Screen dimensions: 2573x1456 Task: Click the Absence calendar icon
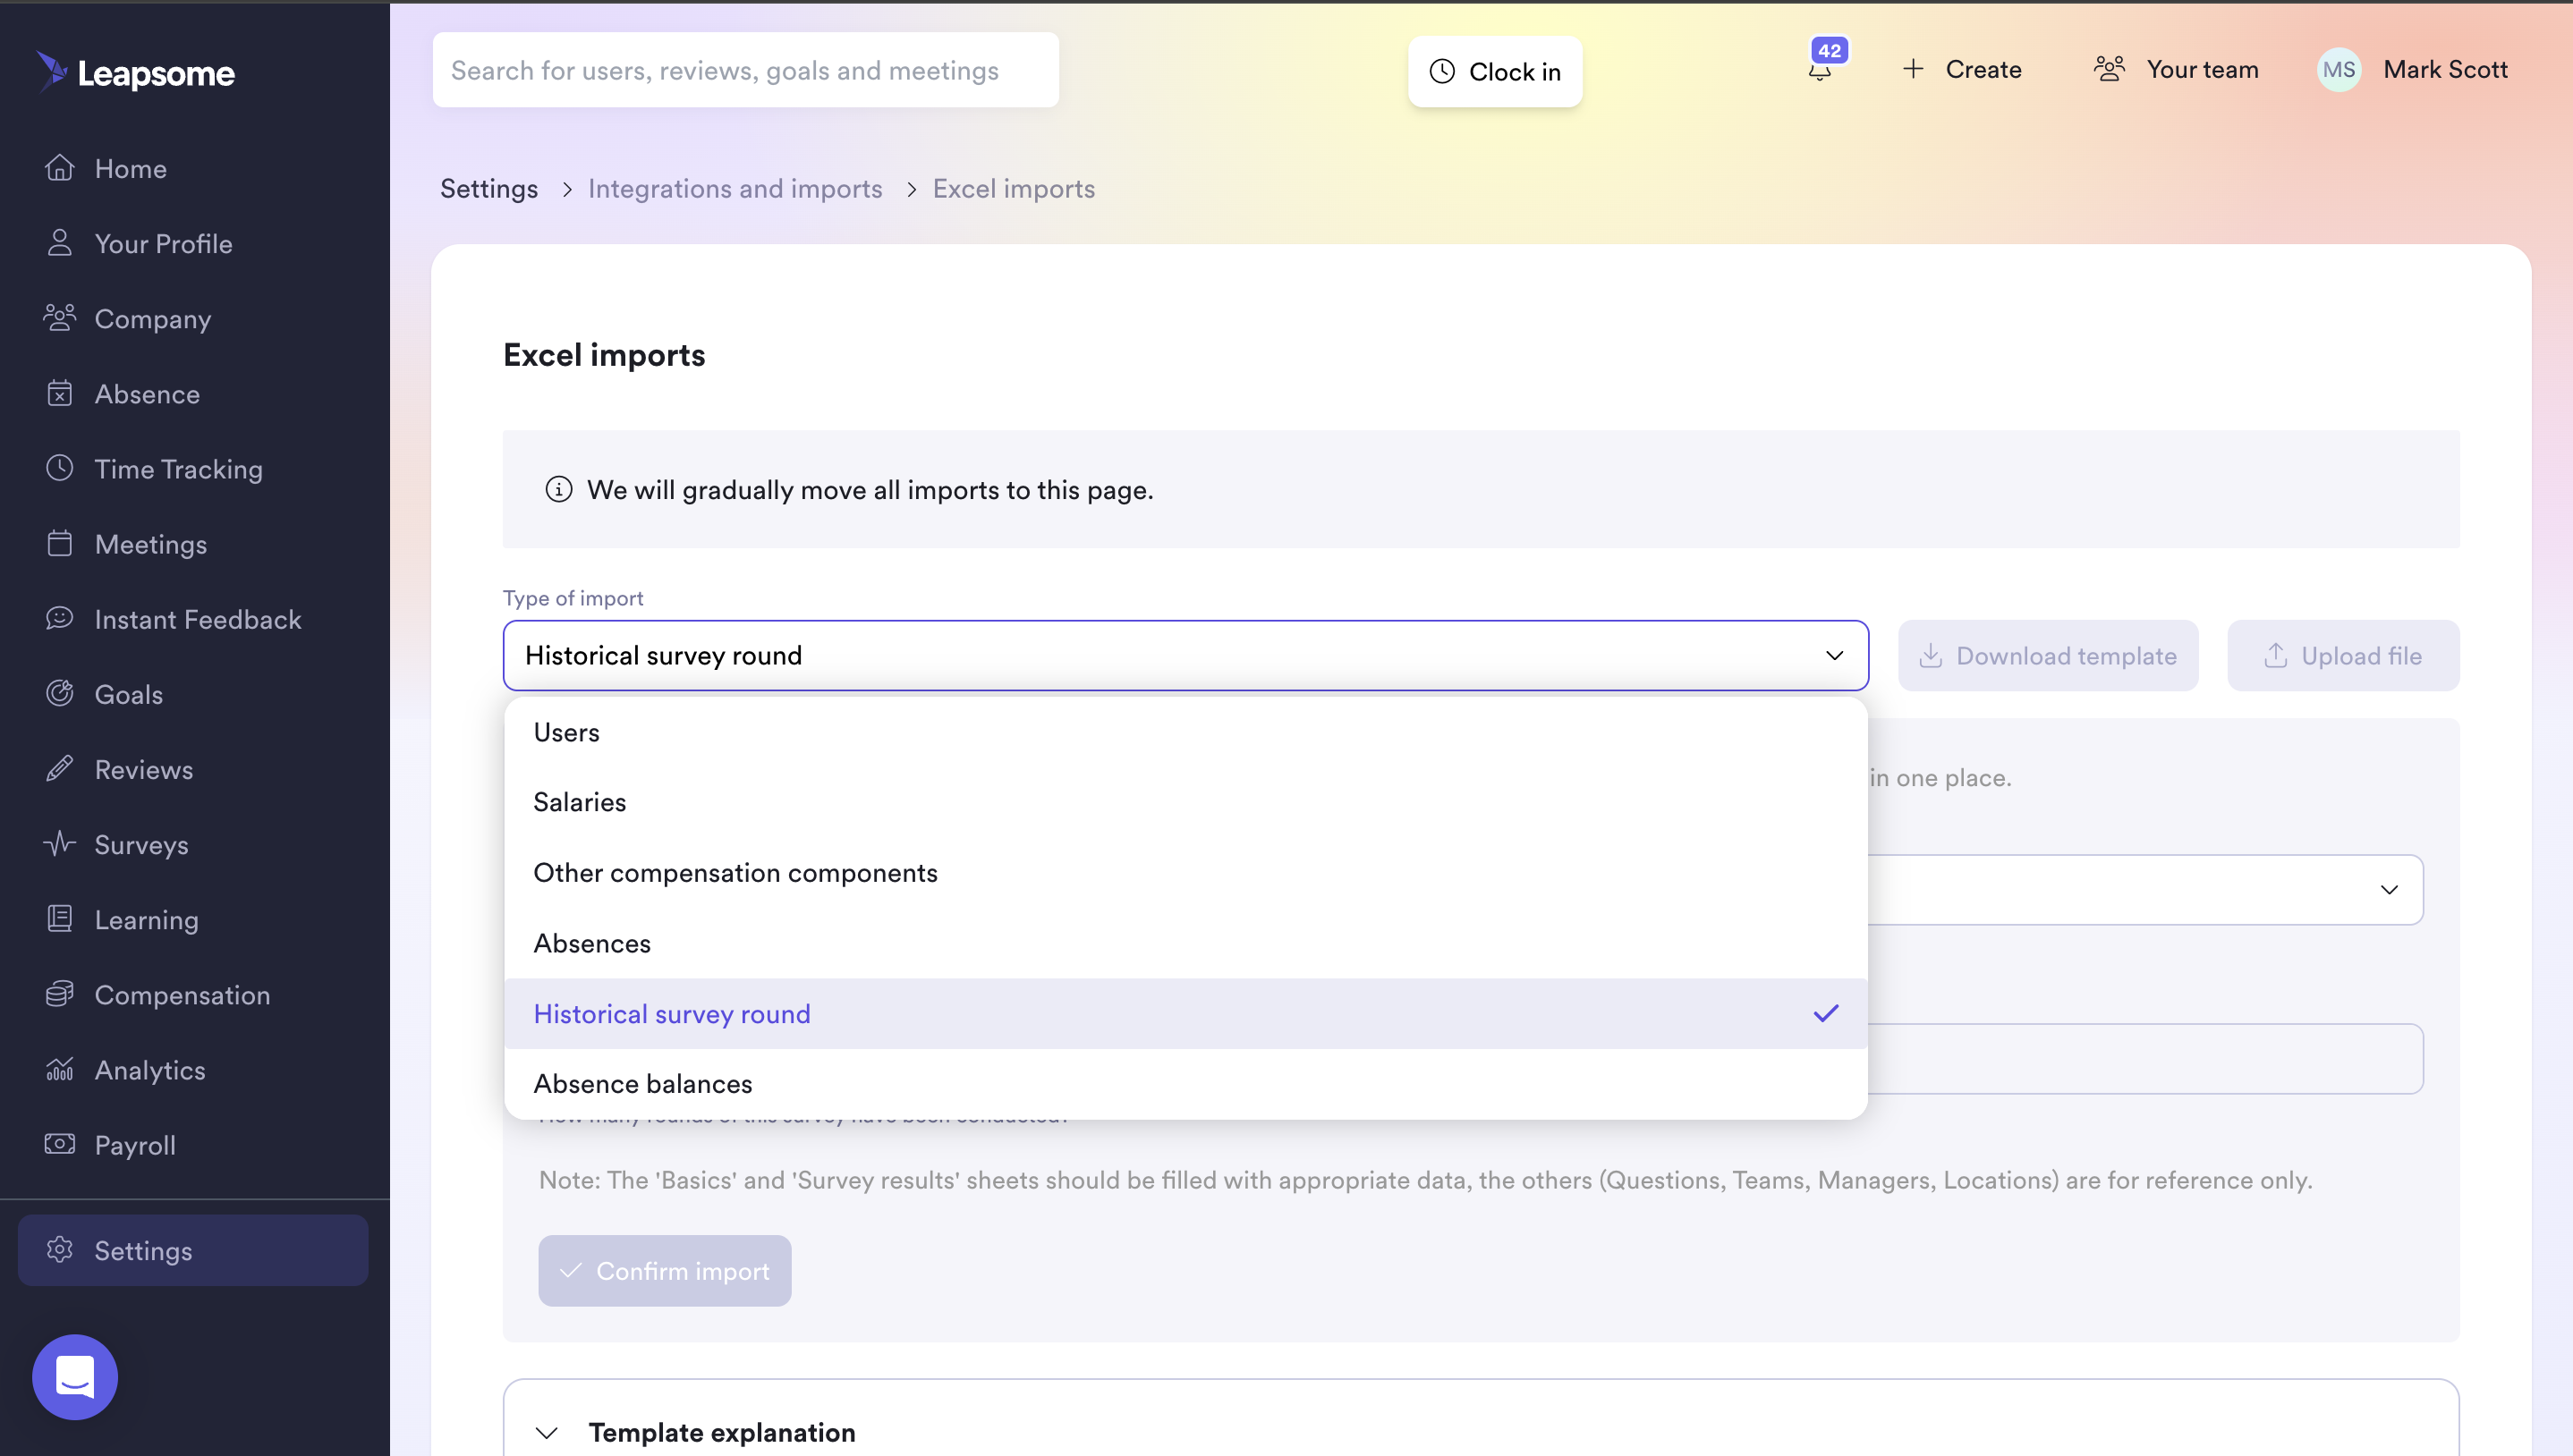point(60,393)
